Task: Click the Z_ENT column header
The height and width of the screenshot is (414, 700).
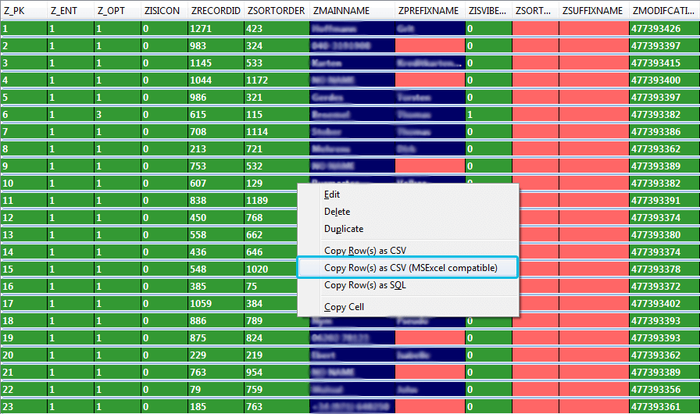Action: (x=71, y=11)
